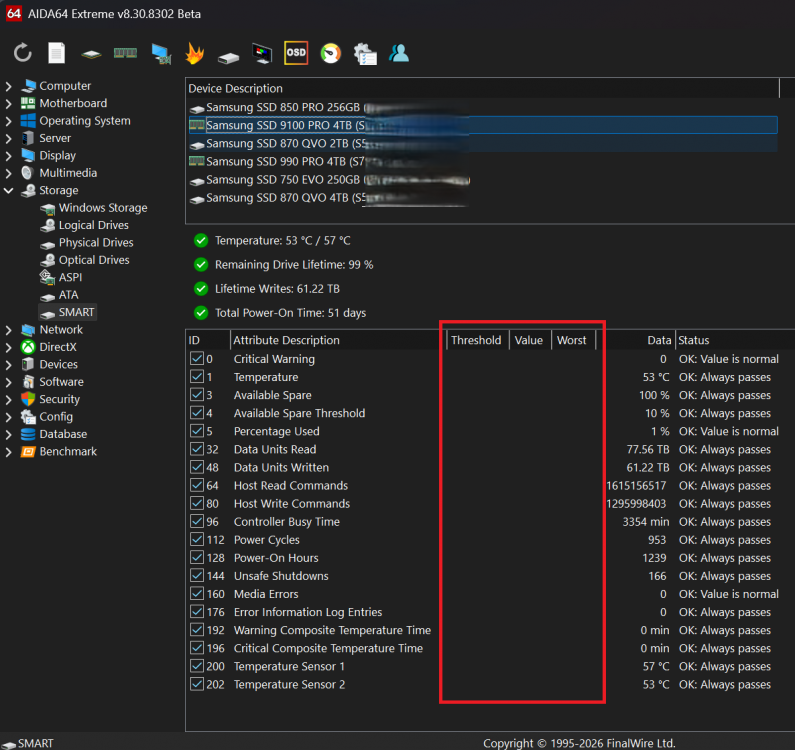Click the flat drive icon next to the Report icon

point(91,54)
